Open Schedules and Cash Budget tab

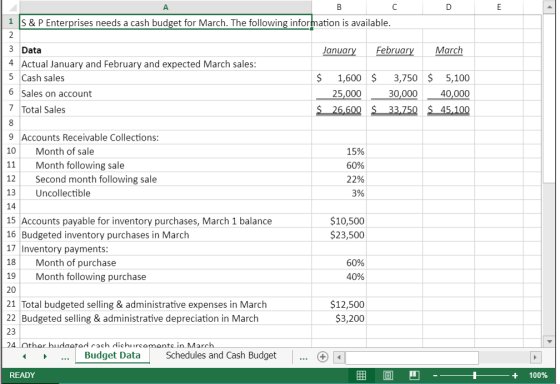[221, 355]
